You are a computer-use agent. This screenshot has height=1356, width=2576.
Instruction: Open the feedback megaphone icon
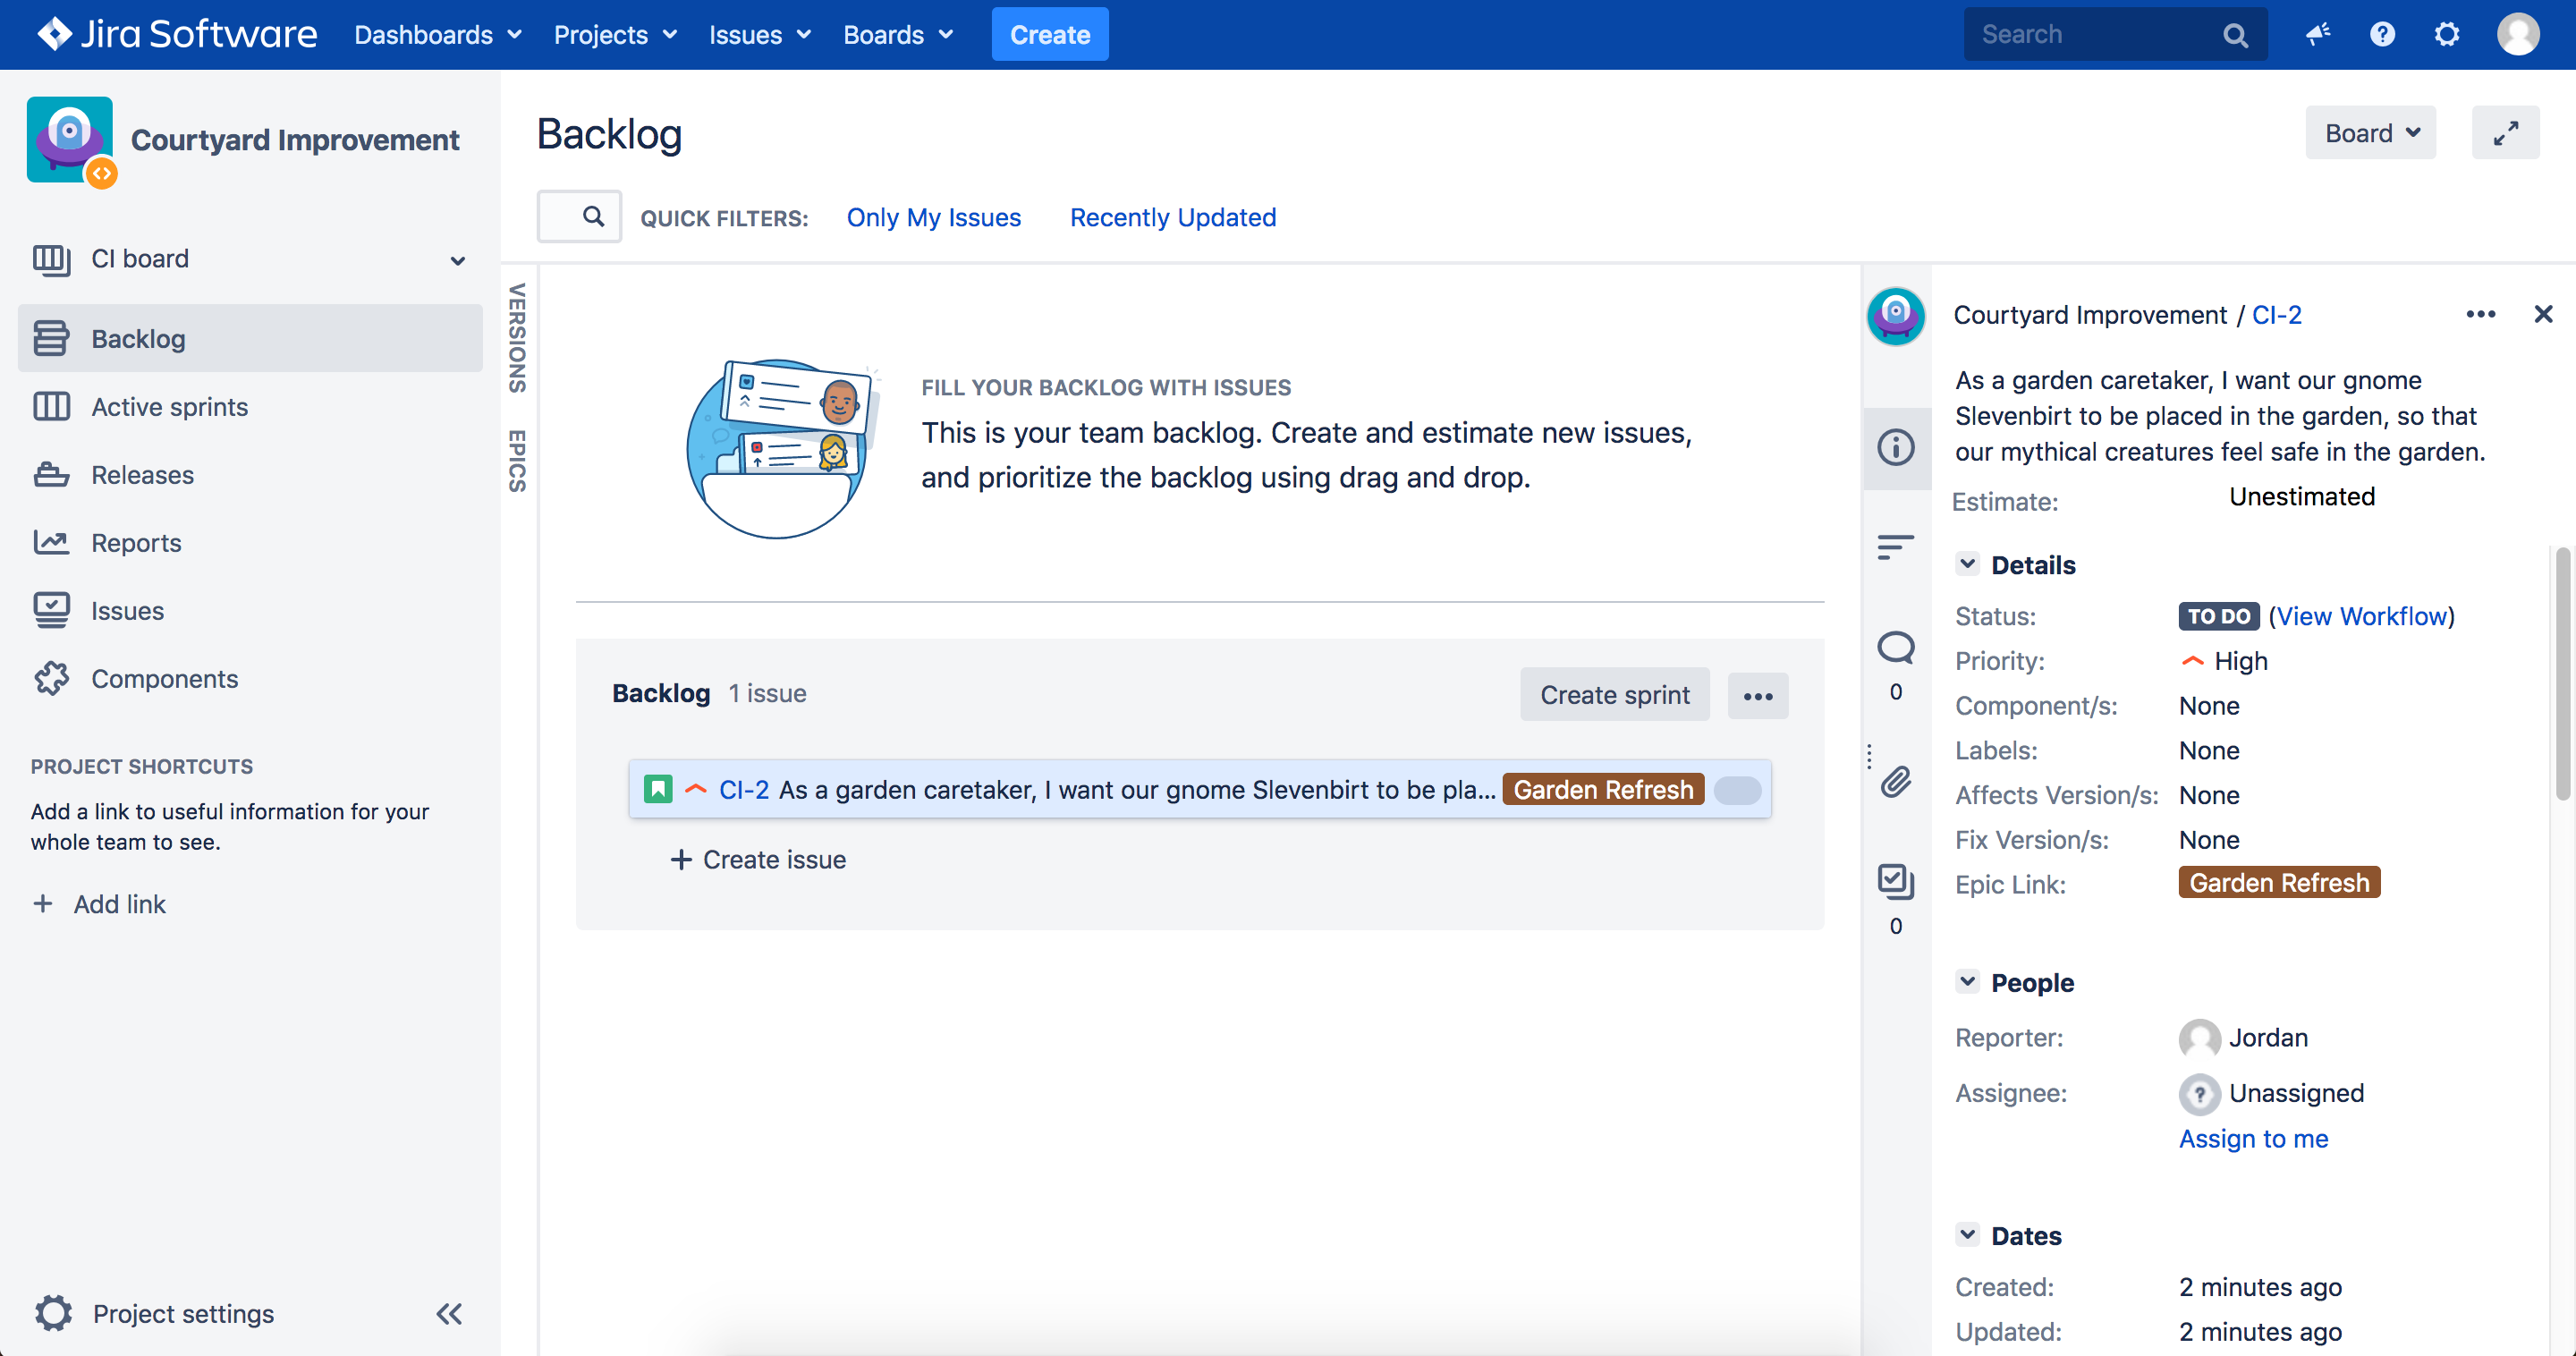(x=2318, y=35)
